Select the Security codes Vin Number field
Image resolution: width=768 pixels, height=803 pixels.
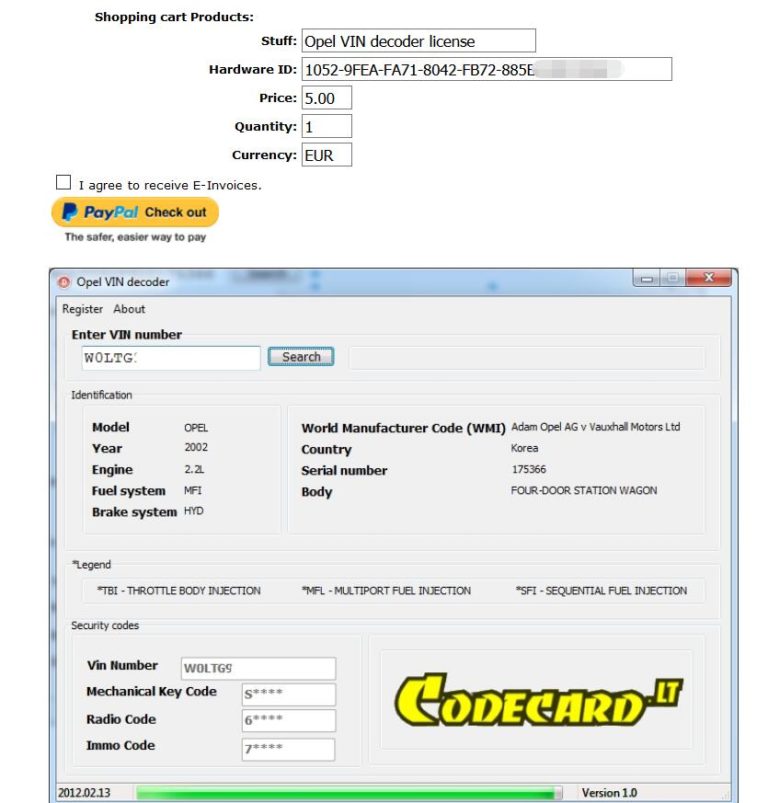(259, 668)
